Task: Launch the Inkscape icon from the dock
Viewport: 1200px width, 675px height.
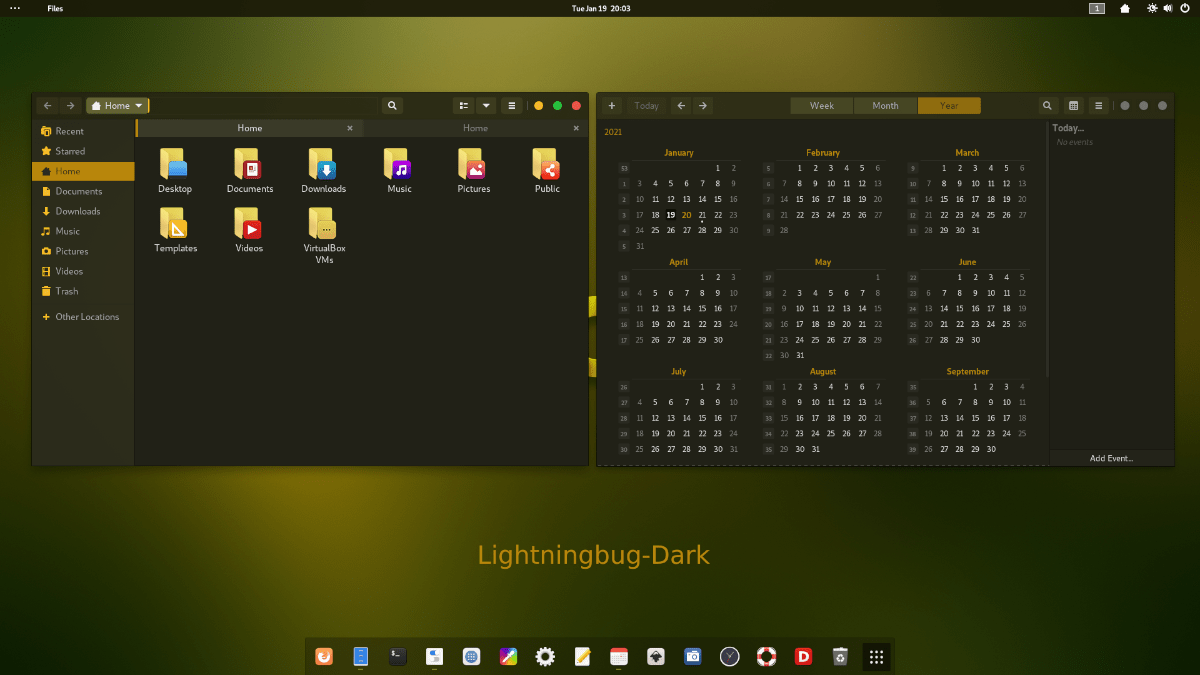Action: coord(655,657)
